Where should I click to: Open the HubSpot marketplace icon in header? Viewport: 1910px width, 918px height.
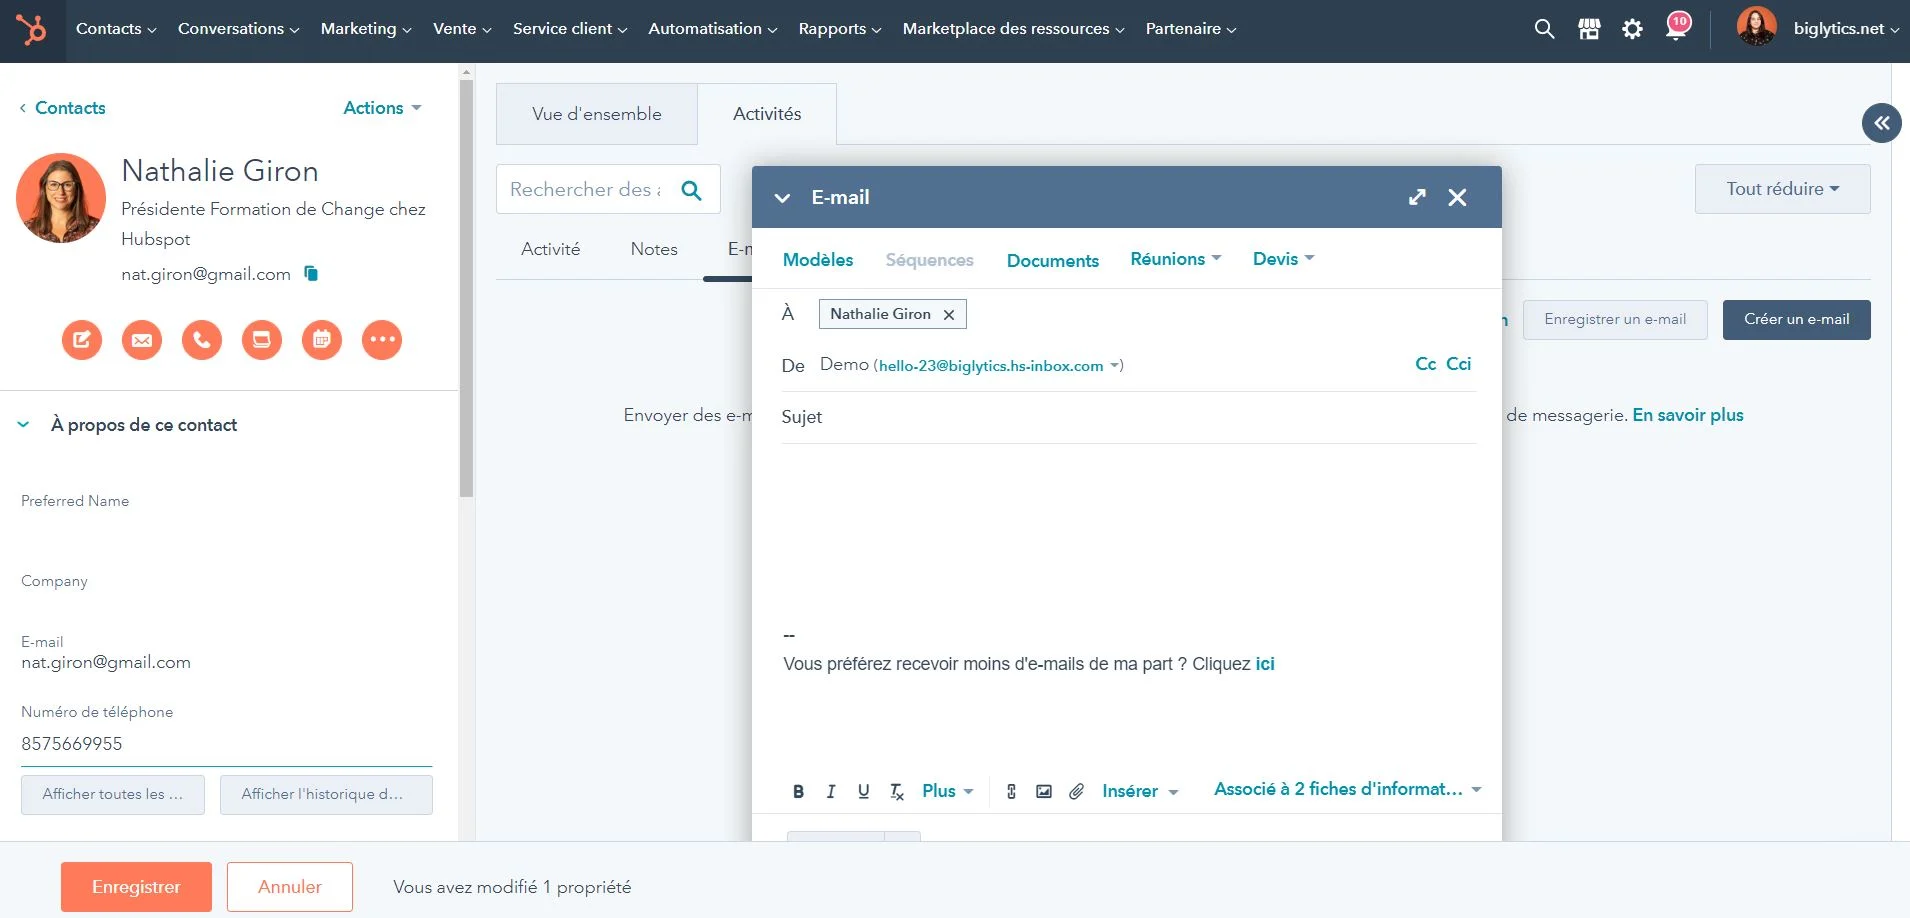click(x=1589, y=29)
